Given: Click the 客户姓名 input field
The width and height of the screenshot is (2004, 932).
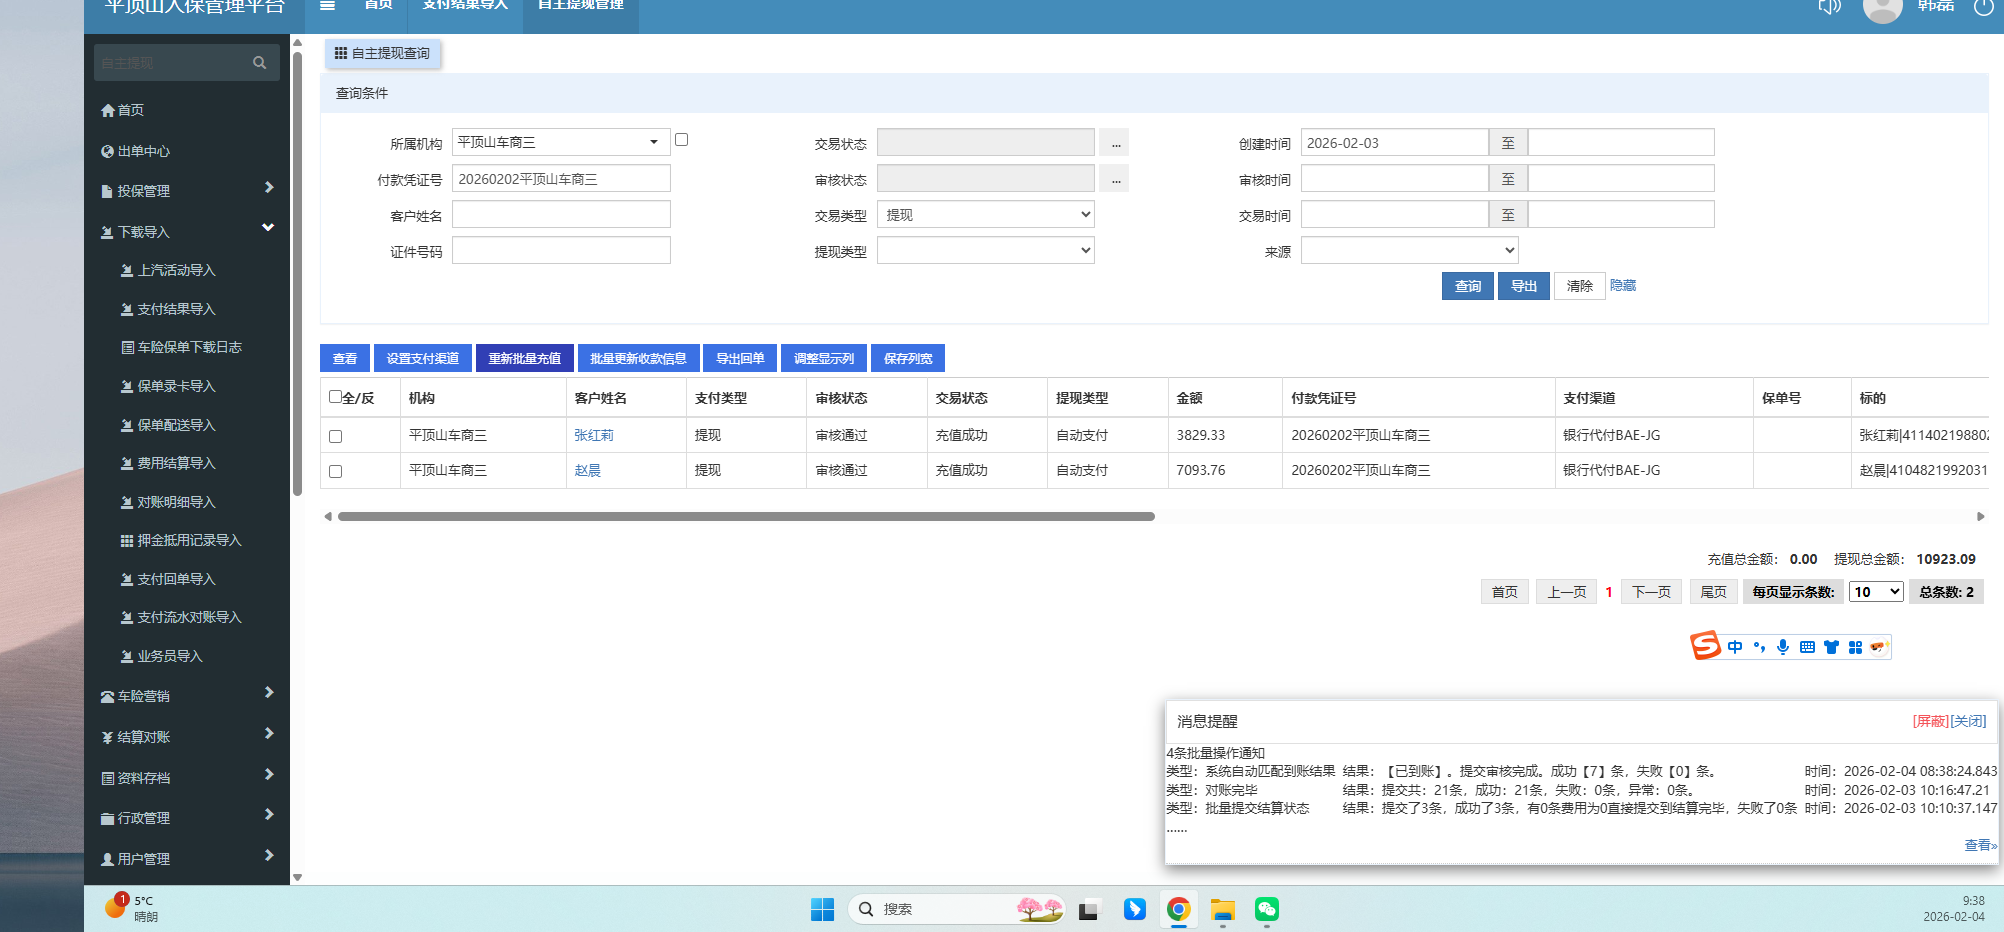Looking at the screenshot, I should click(x=561, y=215).
